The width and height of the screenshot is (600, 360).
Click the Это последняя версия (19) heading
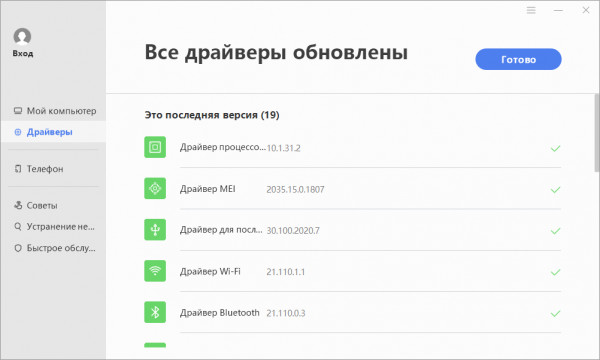212,115
